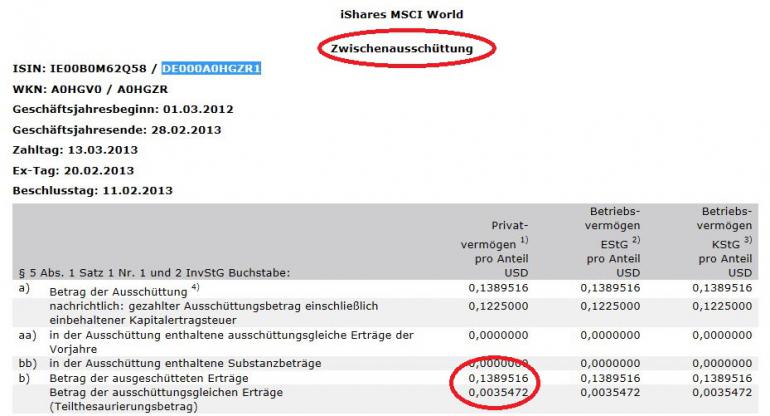
Task: Click Privatvermögen value in ausgeschütteten Erträge row
Action: pyautogui.click(x=498, y=378)
